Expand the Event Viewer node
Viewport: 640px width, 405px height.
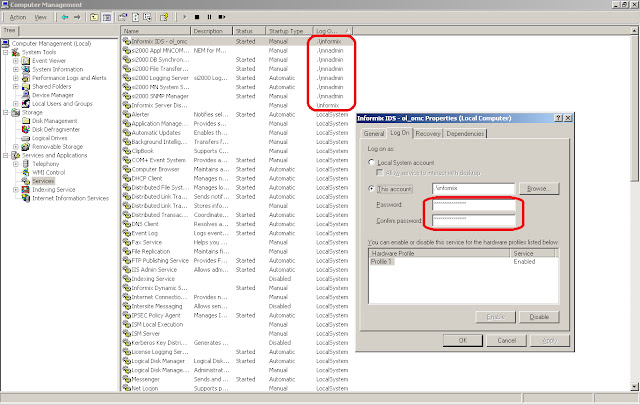tap(16, 61)
